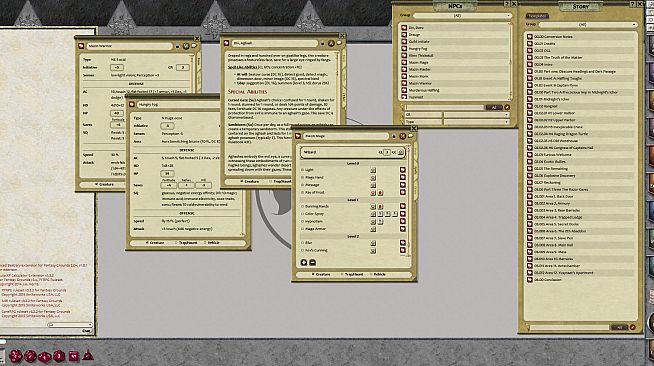Open the OGL story entry link icon
This screenshot has width=654, height=366.
pyautogui.click(x=530, y=50)
